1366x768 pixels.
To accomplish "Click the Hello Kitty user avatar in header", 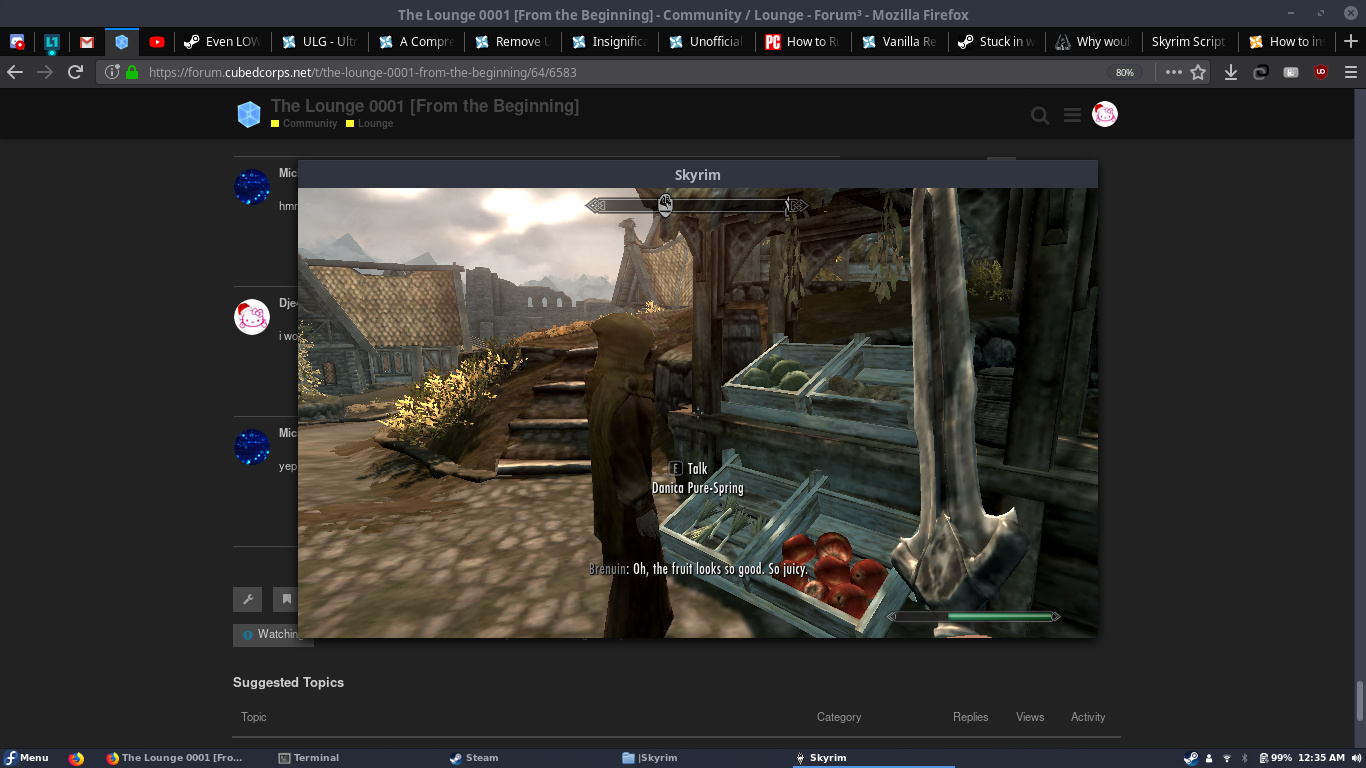I will 1104,114.
